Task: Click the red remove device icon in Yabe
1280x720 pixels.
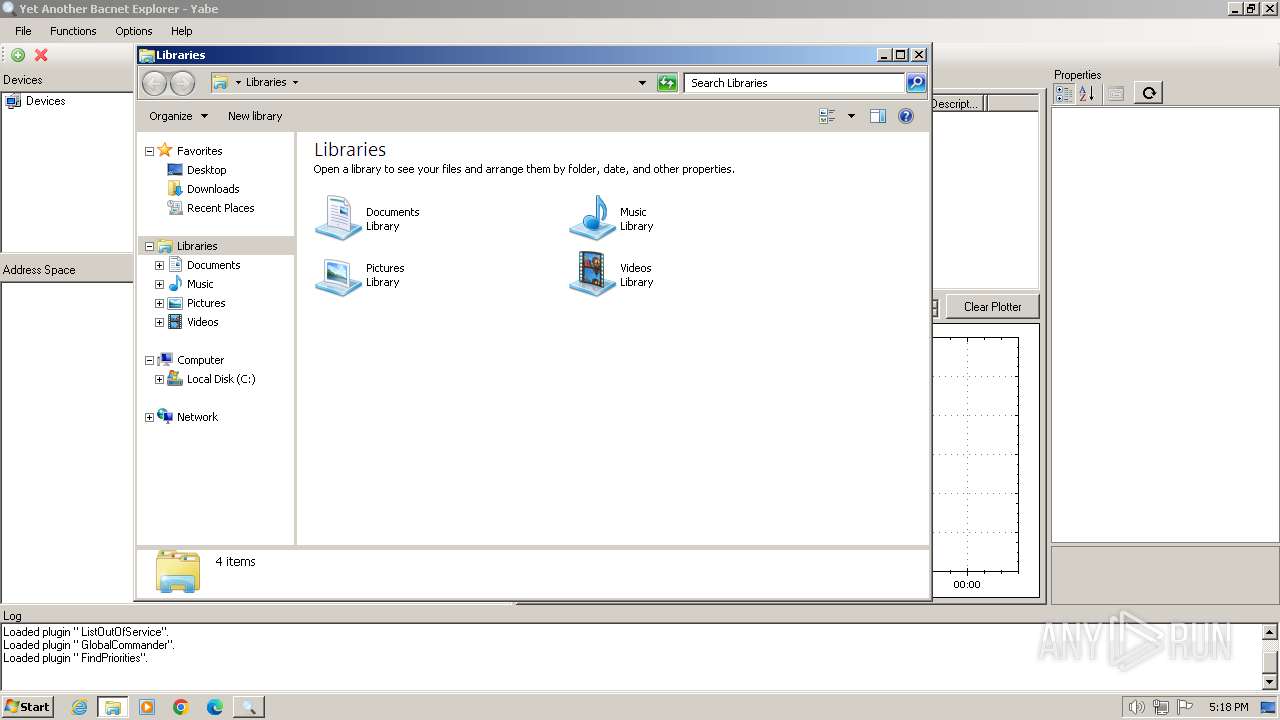Action: (x=41, y=55)
